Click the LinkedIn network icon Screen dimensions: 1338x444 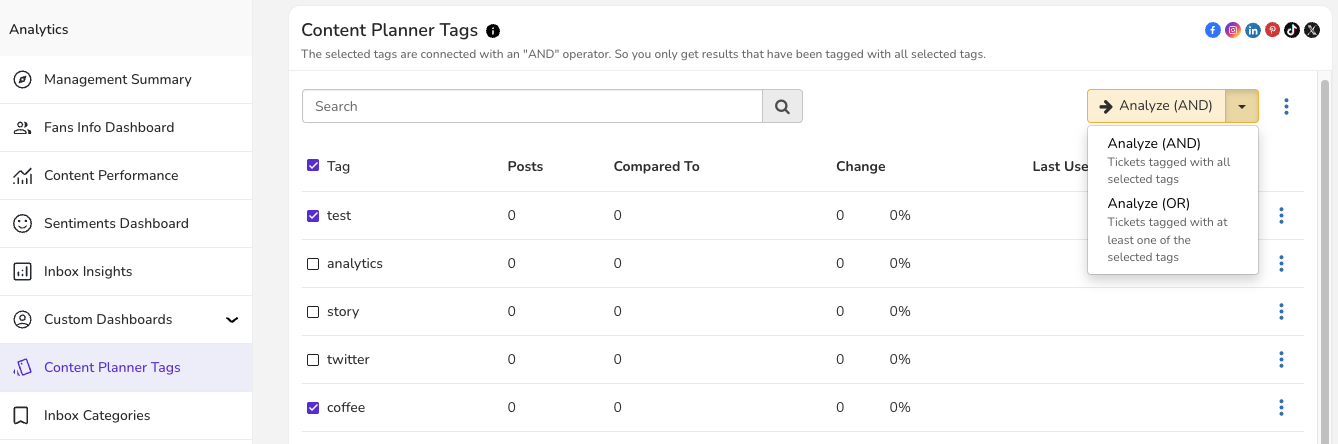(1253, 30)
